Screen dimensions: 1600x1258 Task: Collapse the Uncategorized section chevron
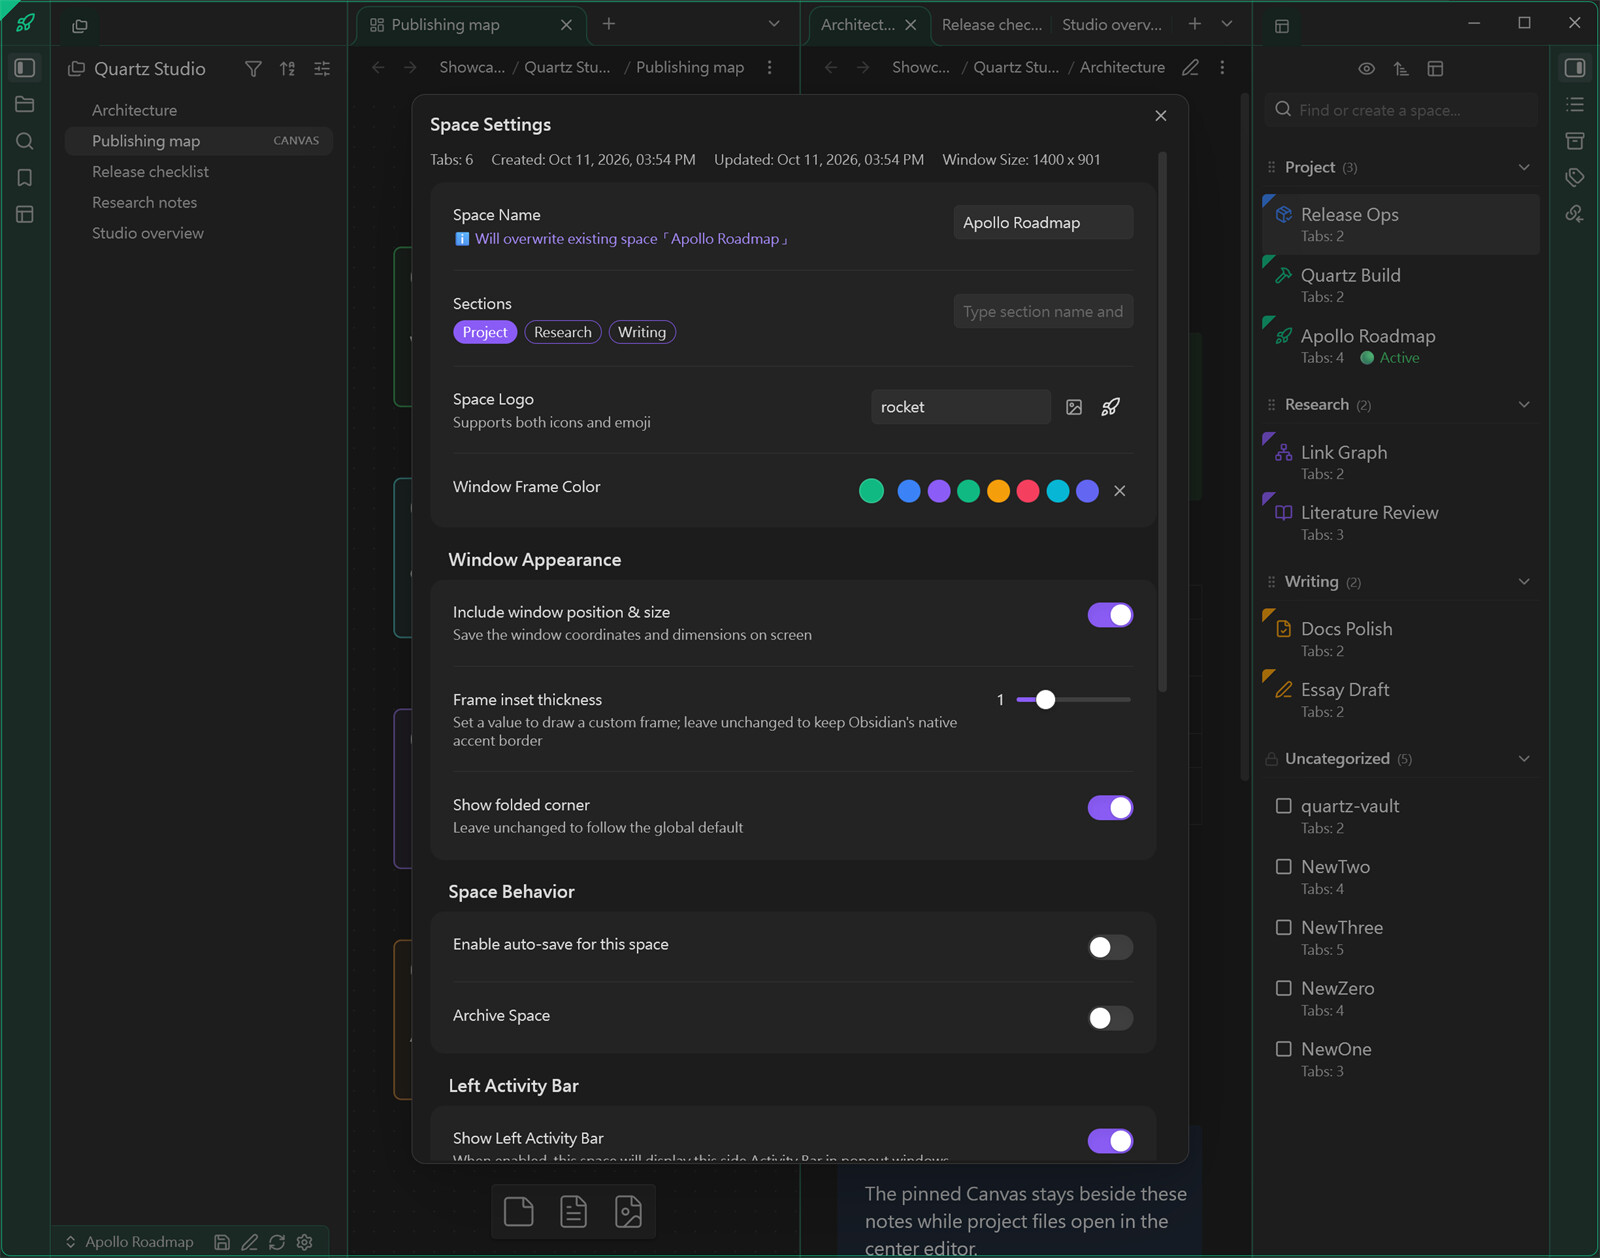(1524, 759)
